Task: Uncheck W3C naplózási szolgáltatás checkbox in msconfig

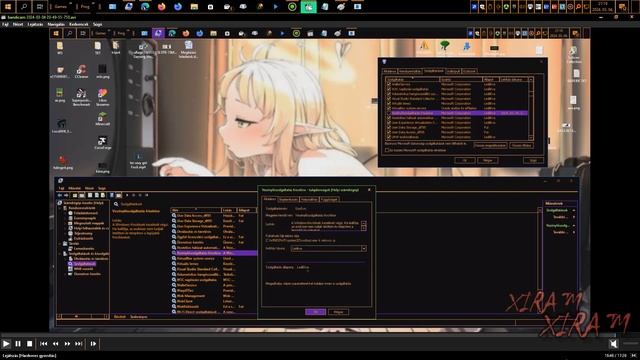Action: [389, 89]
